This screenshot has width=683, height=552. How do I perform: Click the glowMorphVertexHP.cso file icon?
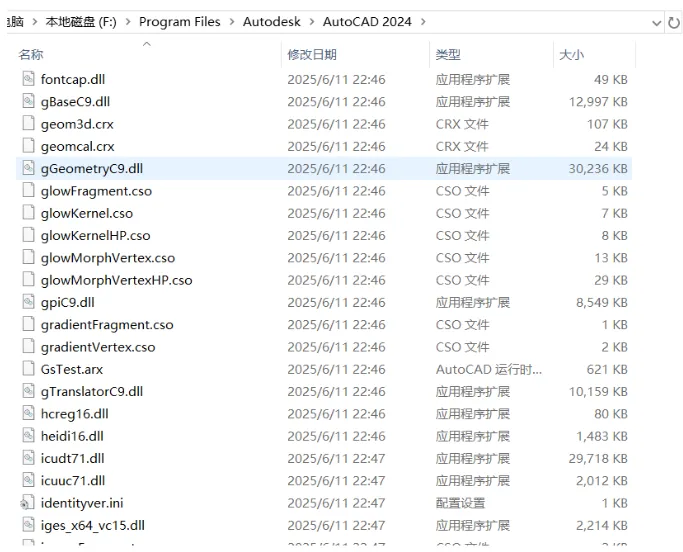point(28,280)
